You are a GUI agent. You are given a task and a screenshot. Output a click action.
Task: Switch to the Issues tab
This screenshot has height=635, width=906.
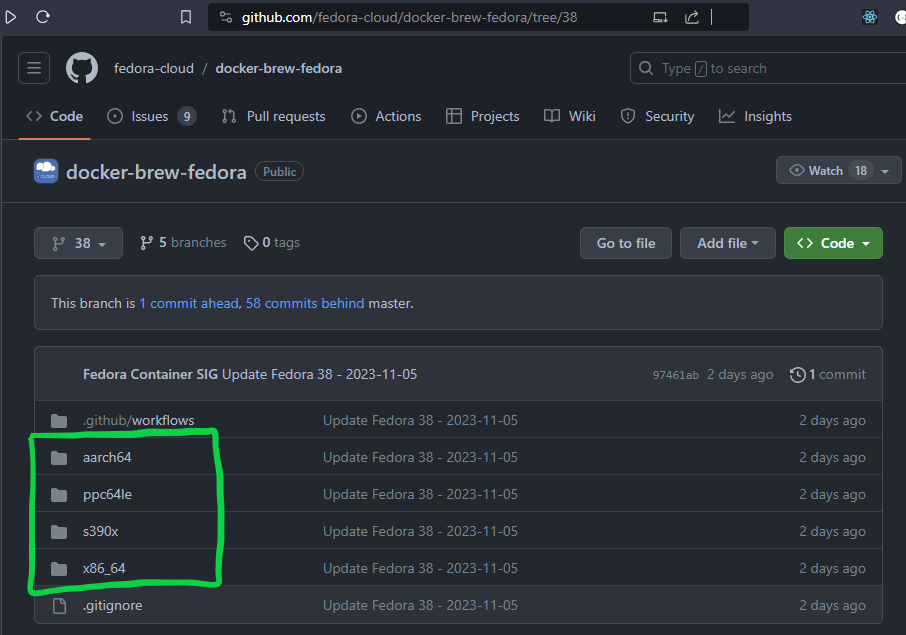pyautogui.click(x=150, y=116)
